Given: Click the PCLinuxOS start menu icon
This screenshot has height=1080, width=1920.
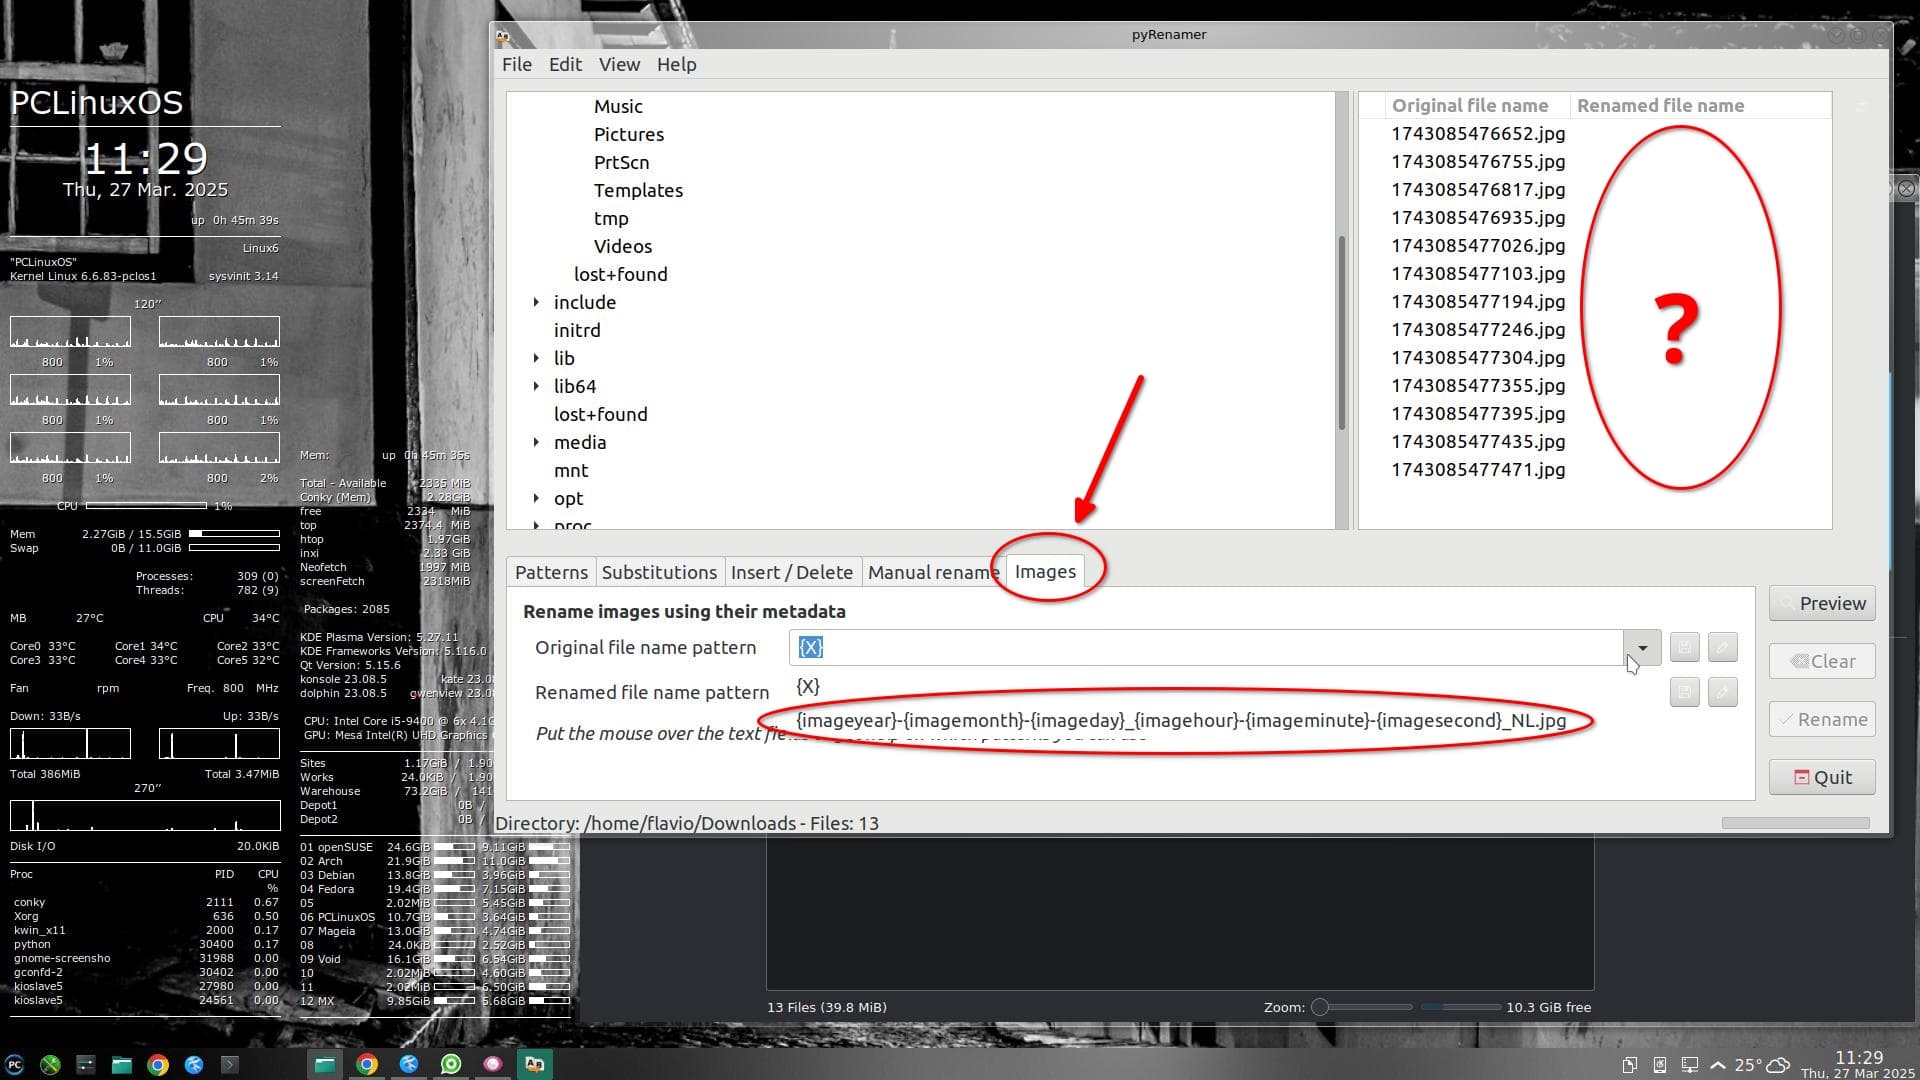Looking at the screenshot, I should click(x=15, y=1065).
